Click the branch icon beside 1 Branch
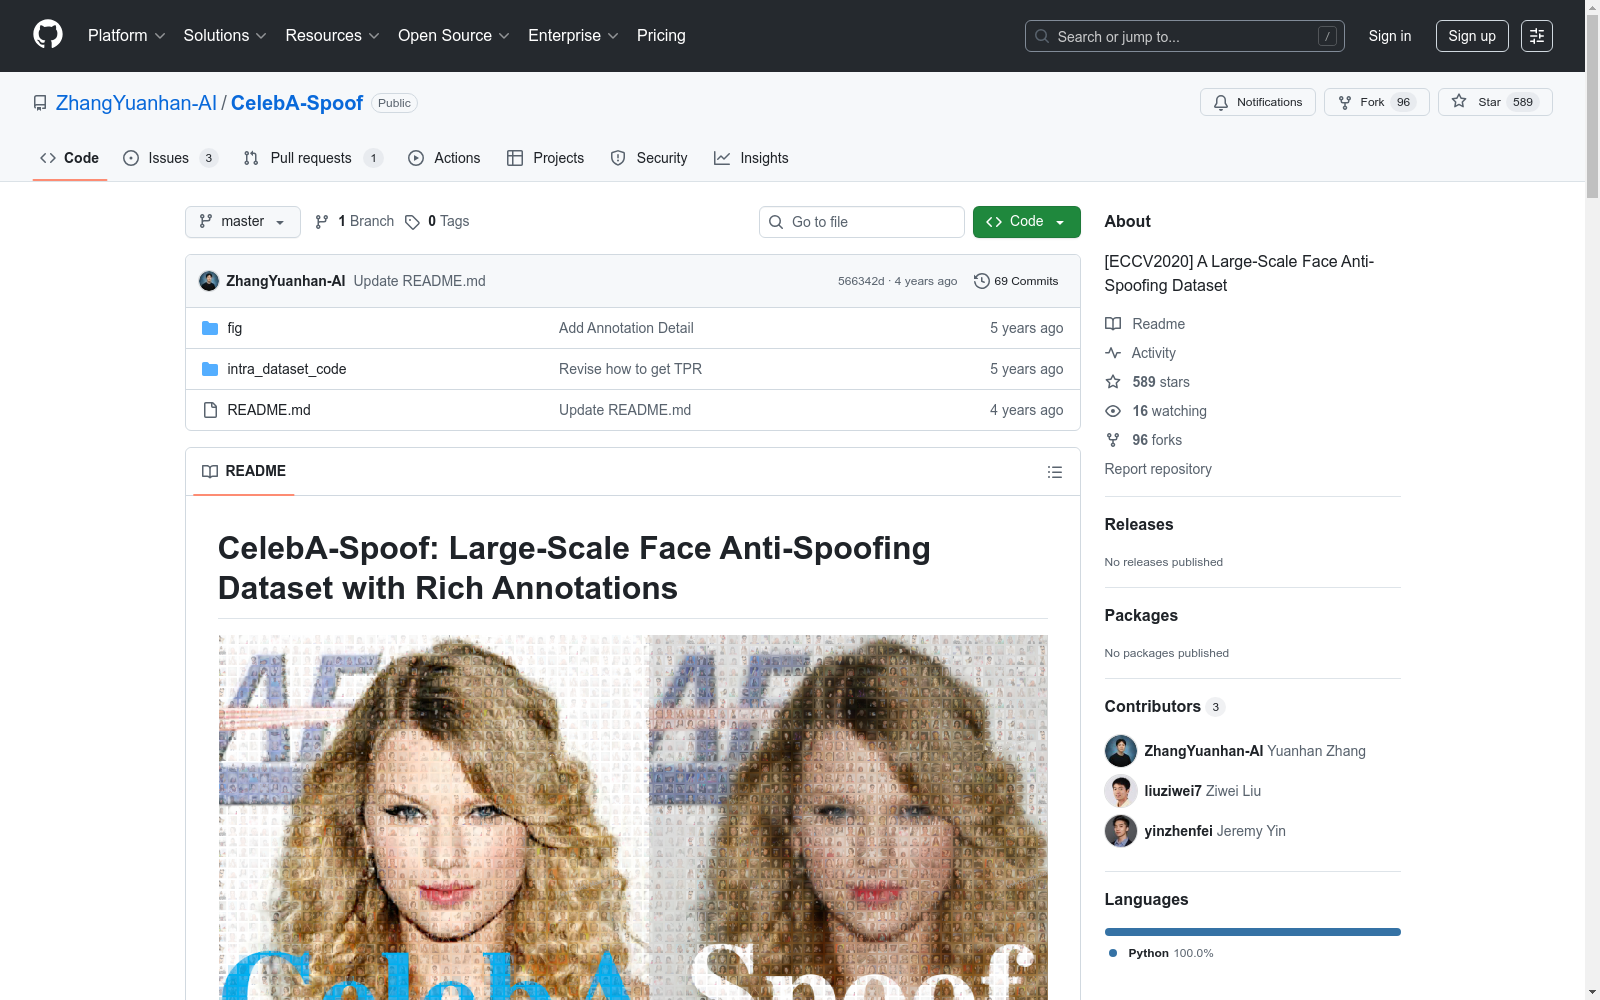Viewport: 1600px width, 1000px height. pyautogui.click(x=322, y=222)
